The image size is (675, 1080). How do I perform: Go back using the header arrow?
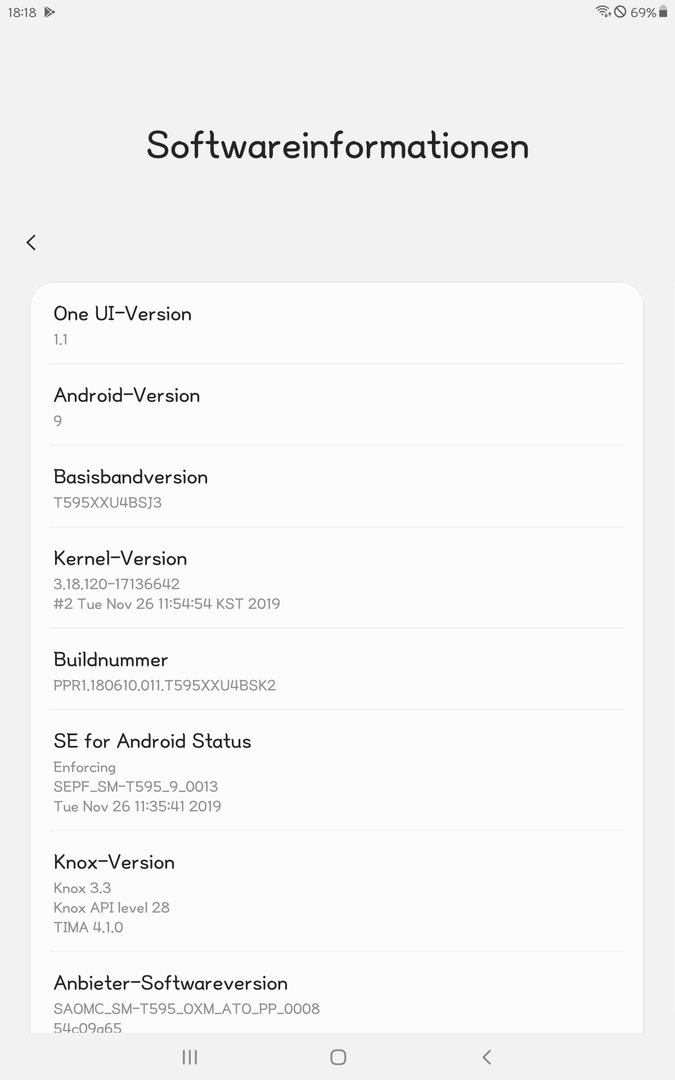coord(31,242)
